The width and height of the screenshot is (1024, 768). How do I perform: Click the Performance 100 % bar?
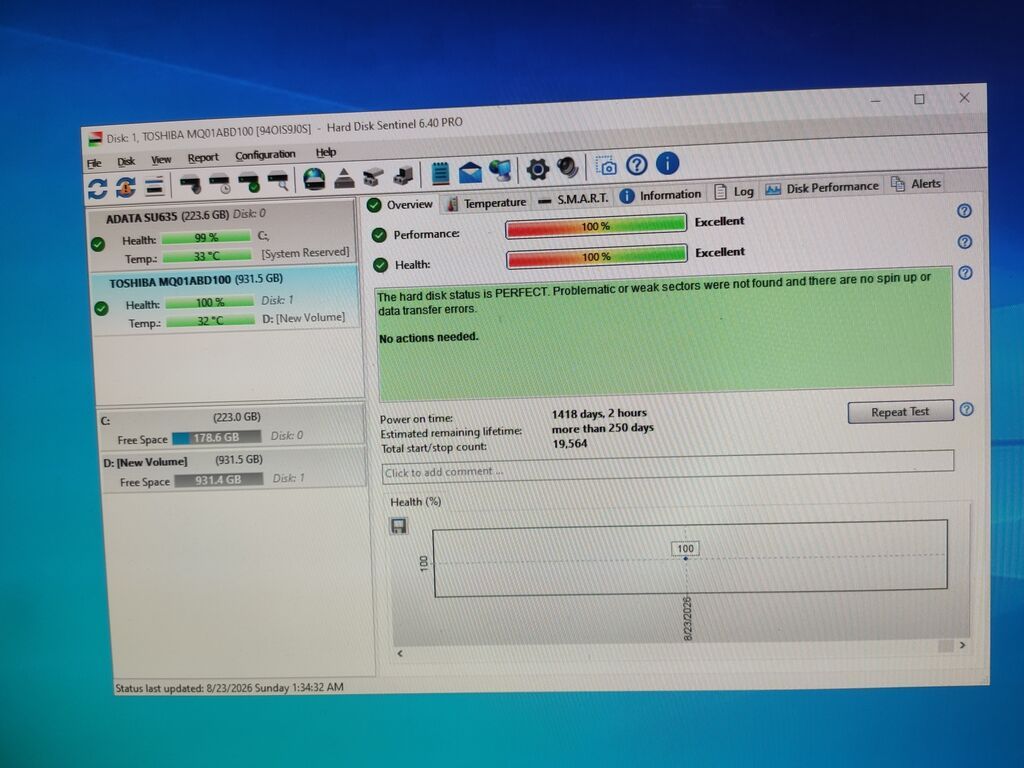pyautogui.click(x=596, y=226)
